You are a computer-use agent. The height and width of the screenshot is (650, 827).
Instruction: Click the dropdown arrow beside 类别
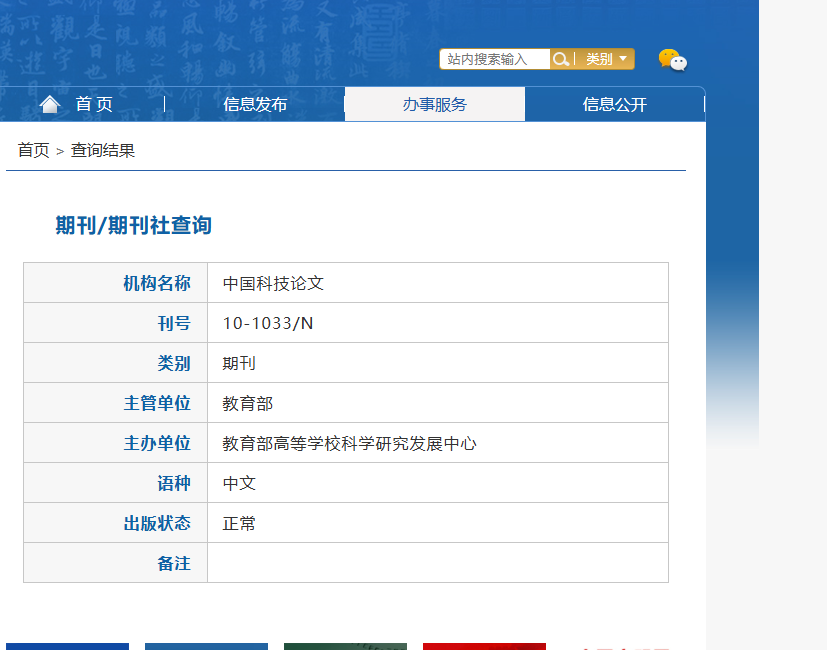[623, 59]
